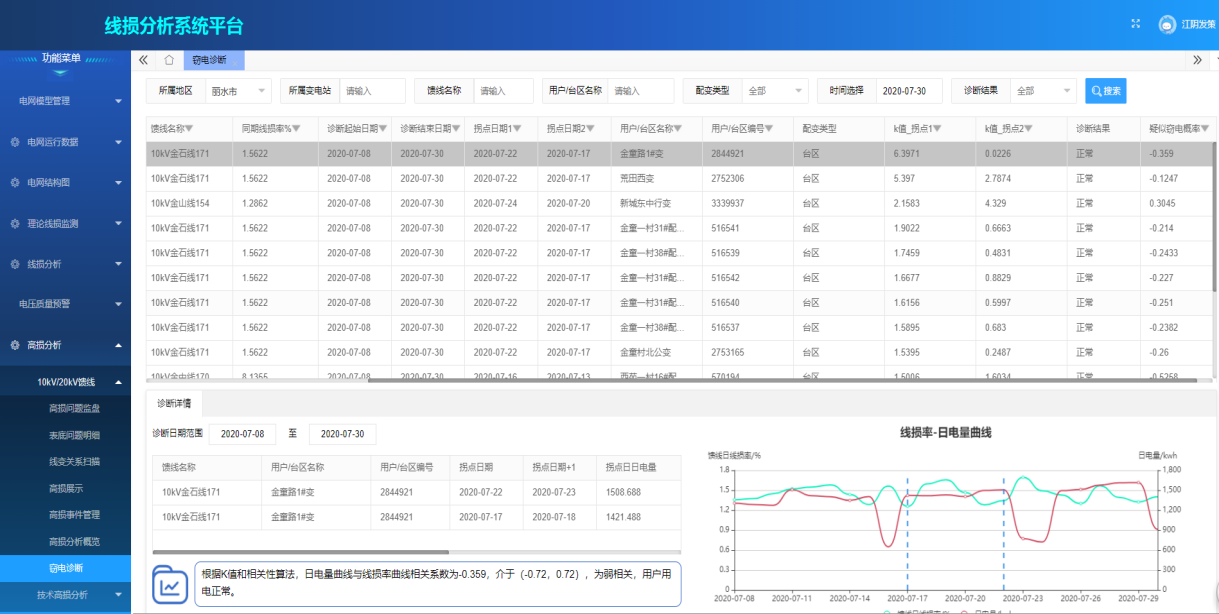Sort by 拐点日期1 column arrow
1219x614 pixels.
tap(517, 128)
